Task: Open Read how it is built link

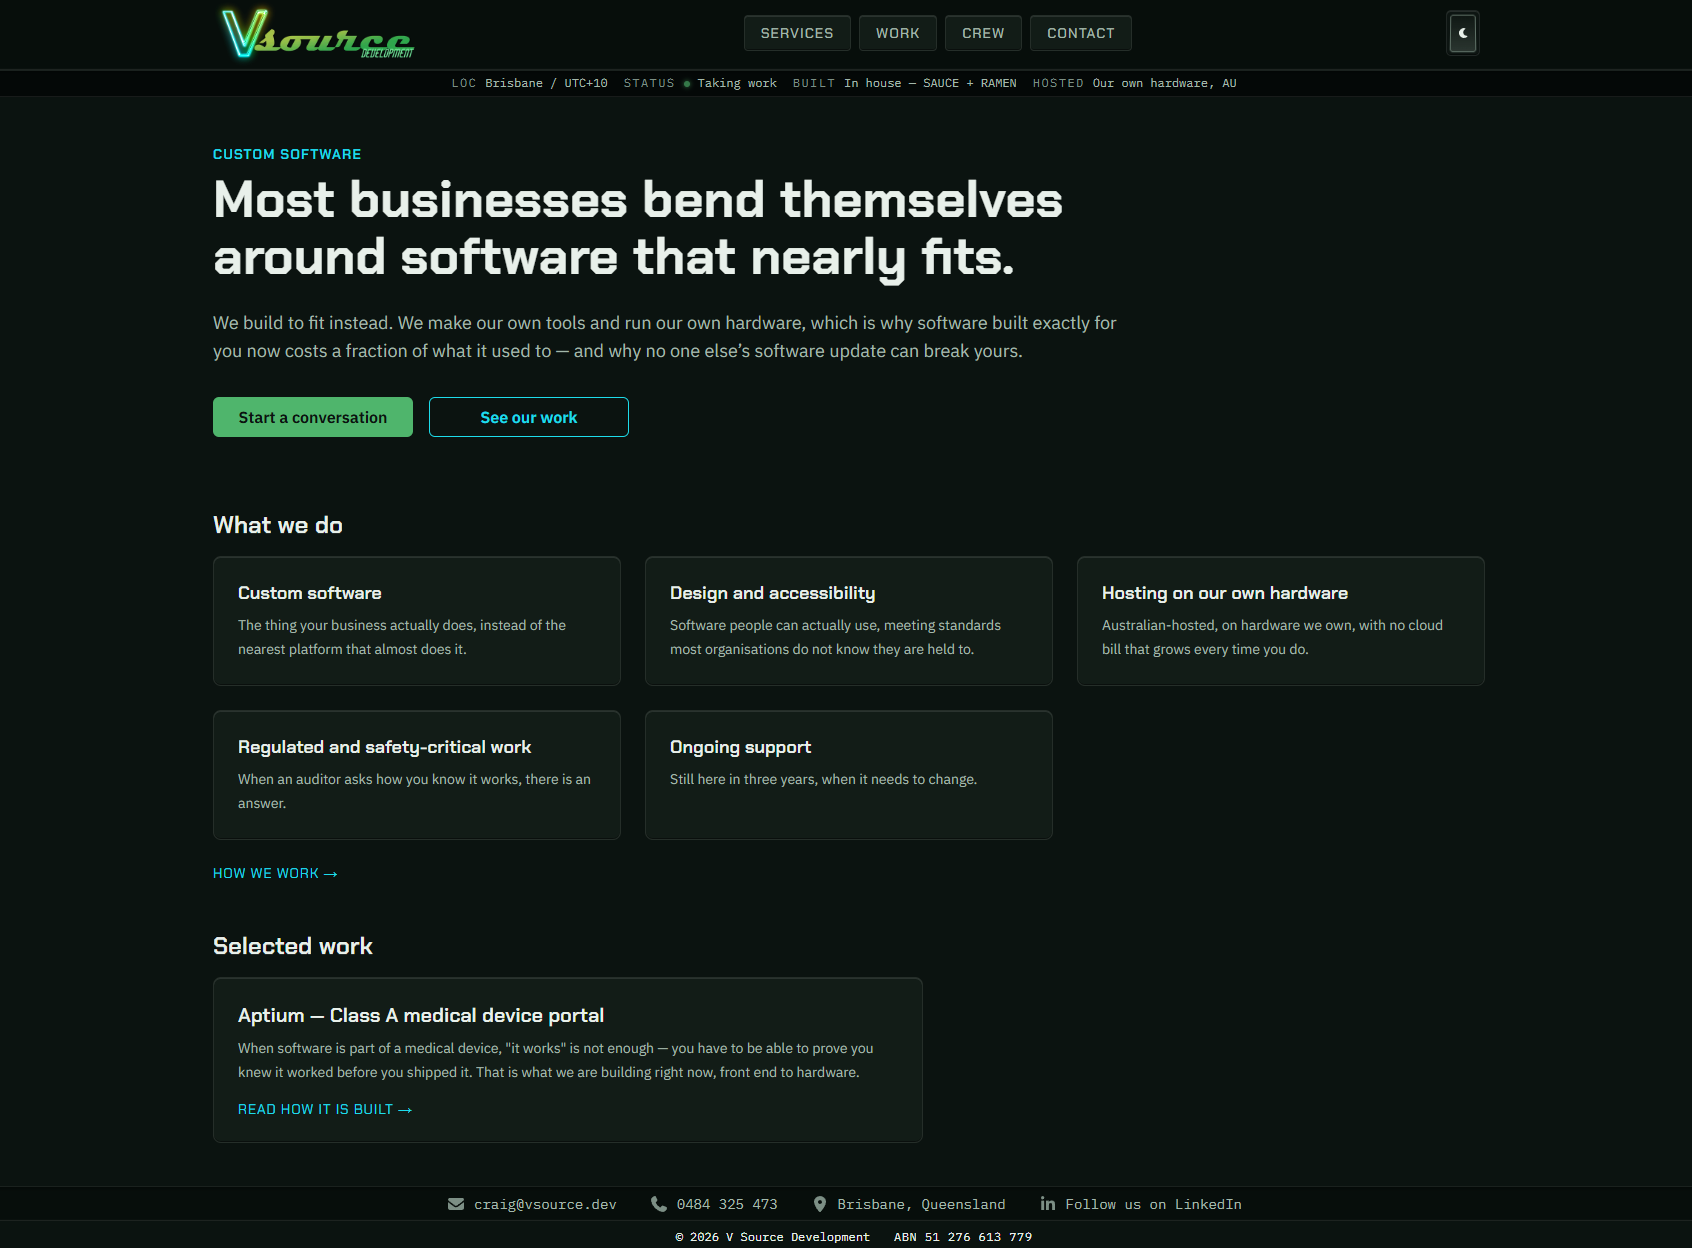Action: click(x=325, y=1109)
